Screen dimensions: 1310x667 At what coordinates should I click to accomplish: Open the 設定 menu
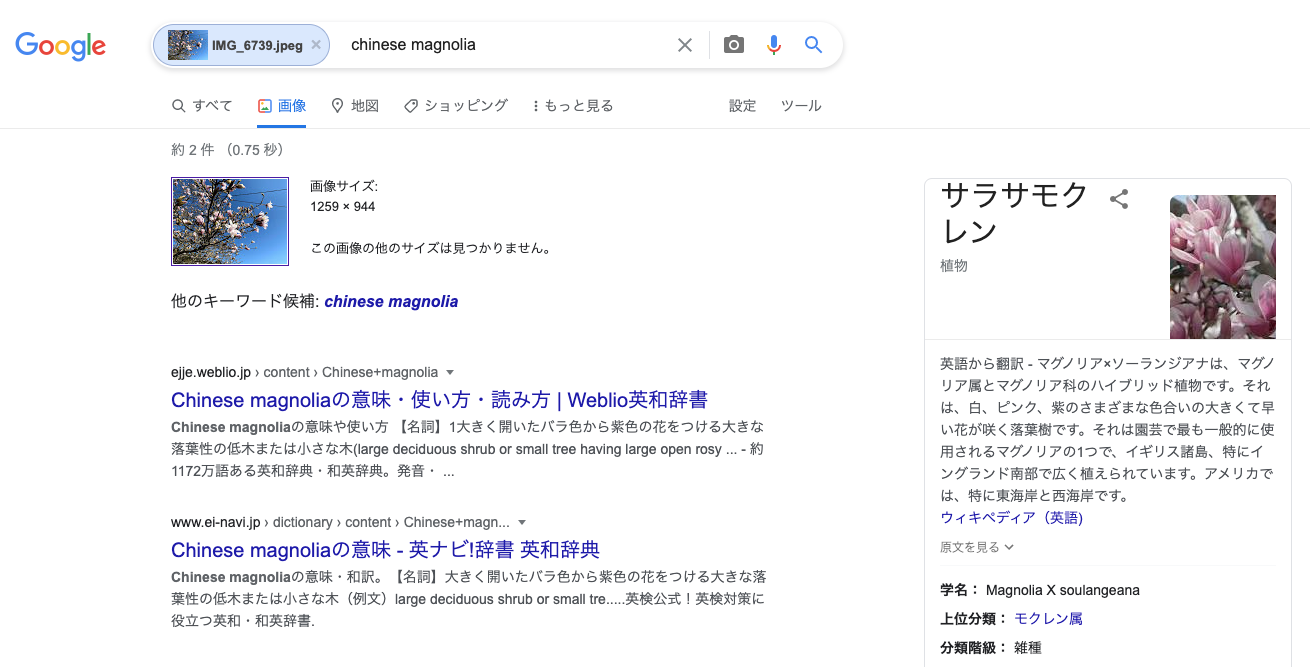tap(743, 106)
